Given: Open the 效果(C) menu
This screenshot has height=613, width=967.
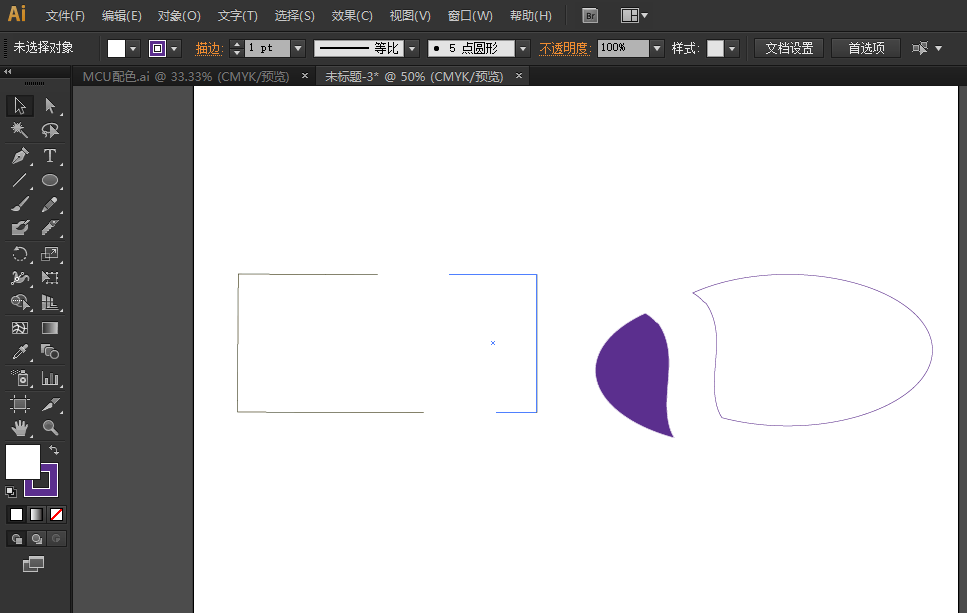Looking at the screenshot, I should 352,16.
